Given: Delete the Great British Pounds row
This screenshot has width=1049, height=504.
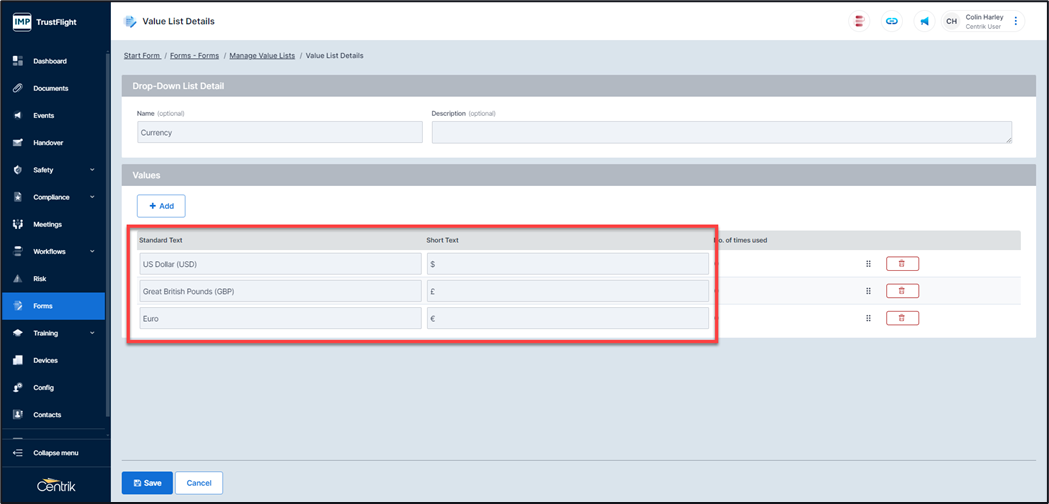Looking at the screenshot, I should (x=902, y=291).
